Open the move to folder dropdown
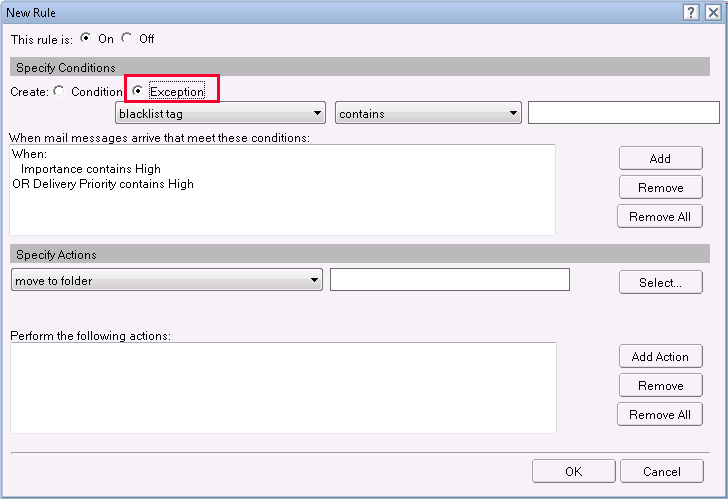Image resolution: width=728 pixels, height=499 pixels. pos(167,281)
